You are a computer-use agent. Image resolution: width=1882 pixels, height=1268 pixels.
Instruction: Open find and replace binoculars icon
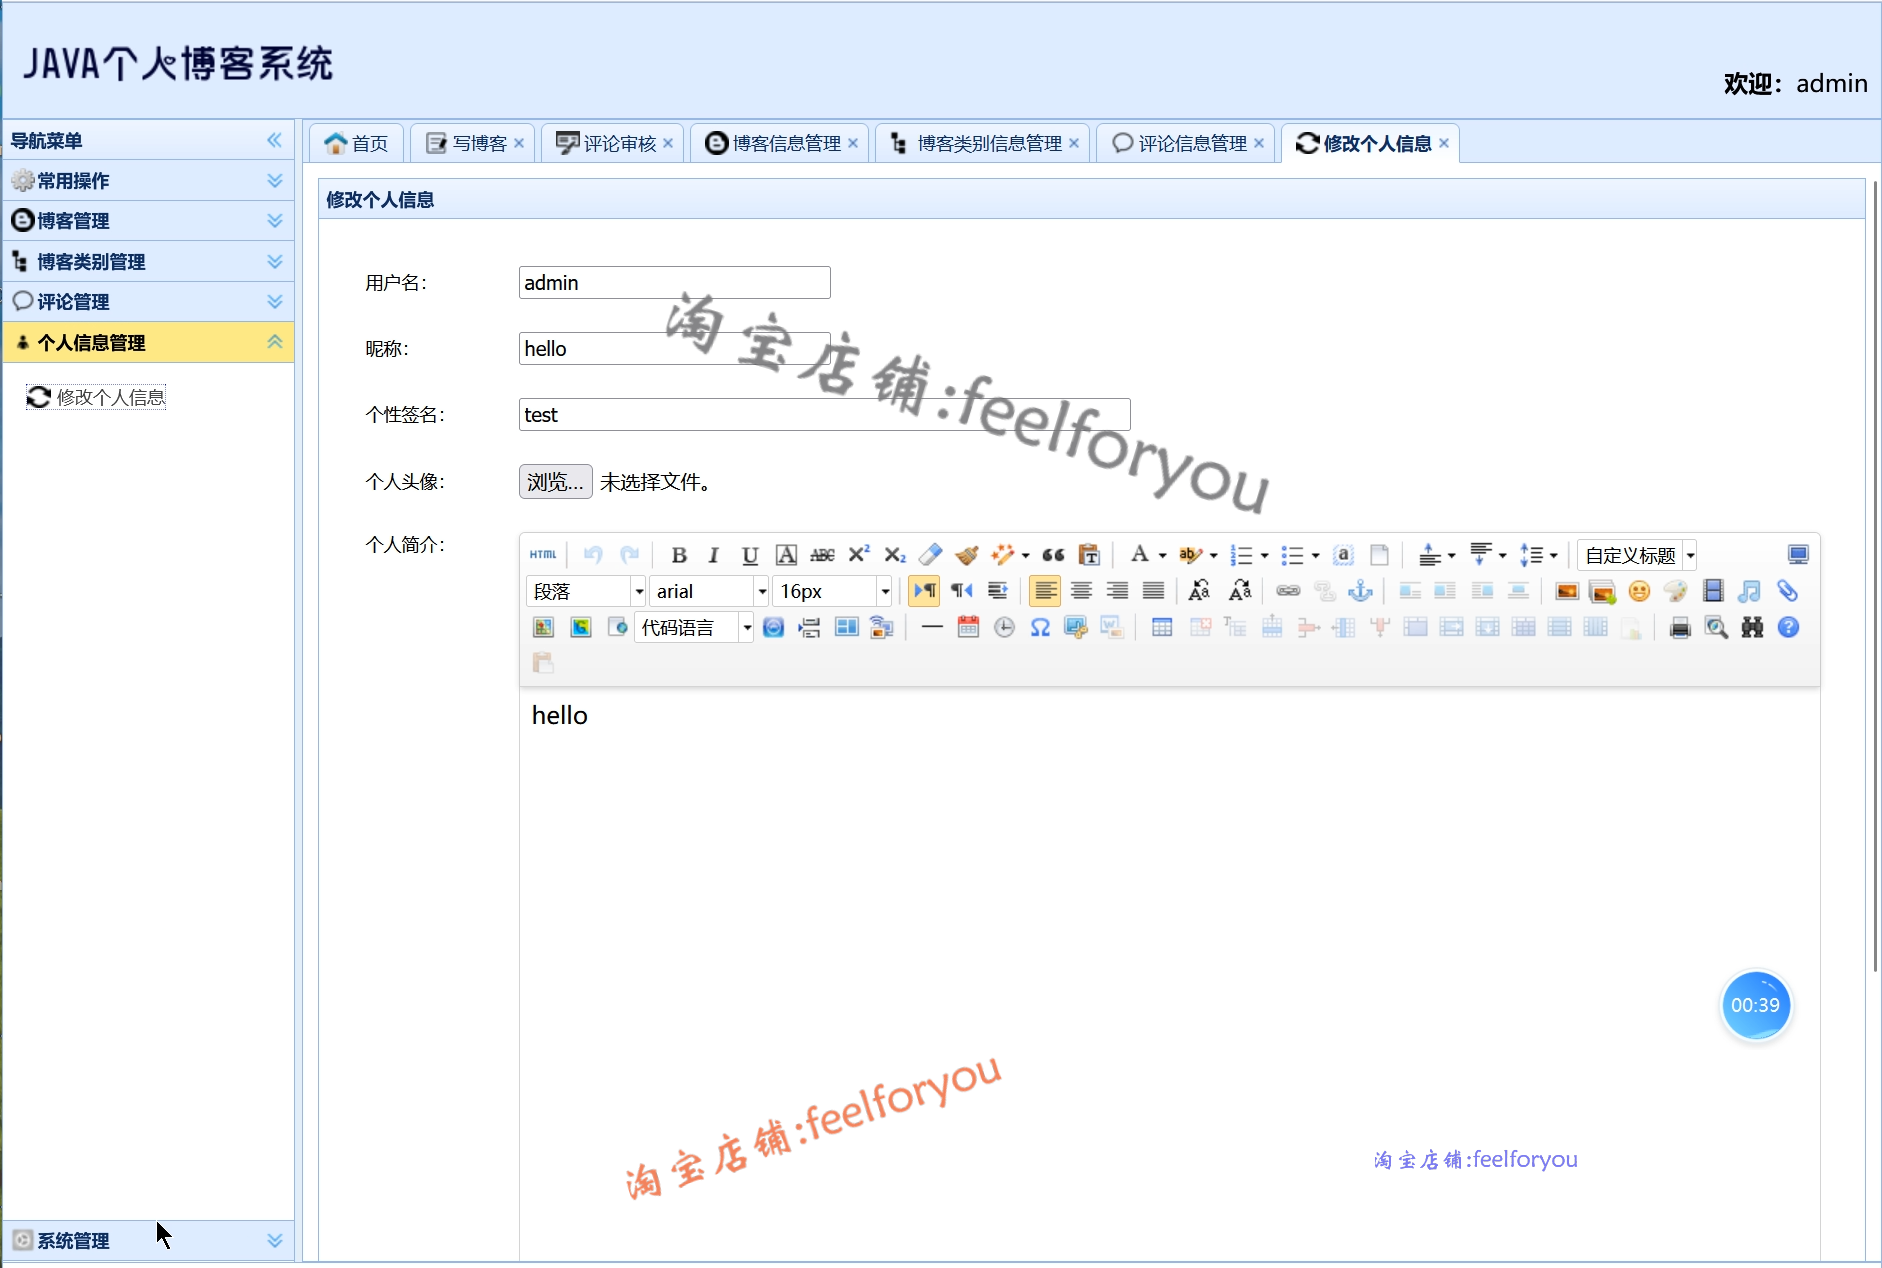[x=1752, y=627]
